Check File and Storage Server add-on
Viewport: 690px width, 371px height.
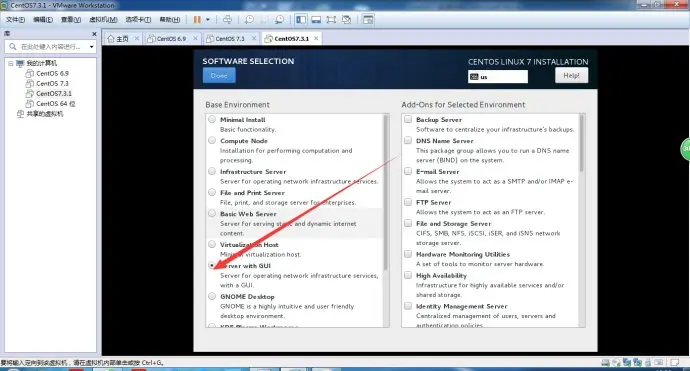[x=408, y=223]
